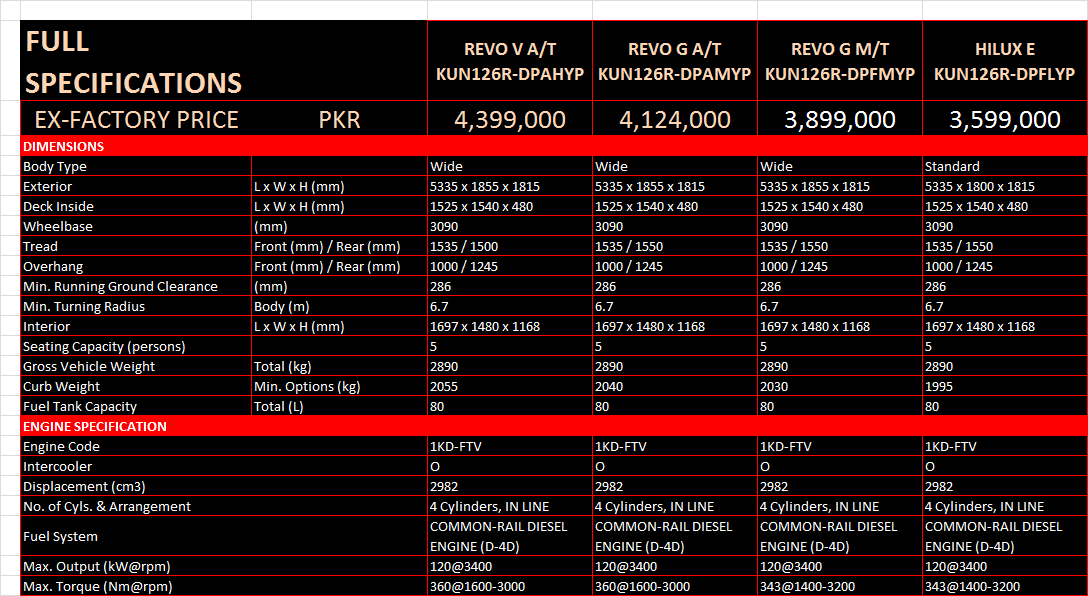Viewport: 1088px width, 596px height.
Task: Select the REVO V COMMON-RAIL DIESEL ENGINE cell
Action: point(510,536)
